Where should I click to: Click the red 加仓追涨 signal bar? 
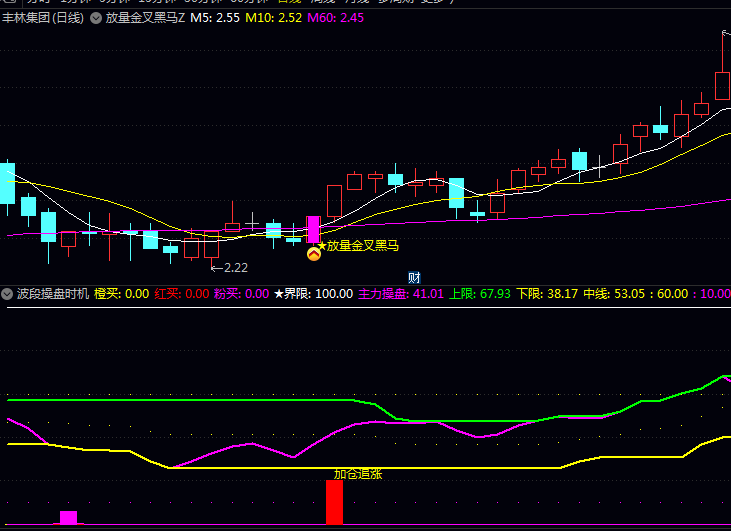tap(334, 501)
